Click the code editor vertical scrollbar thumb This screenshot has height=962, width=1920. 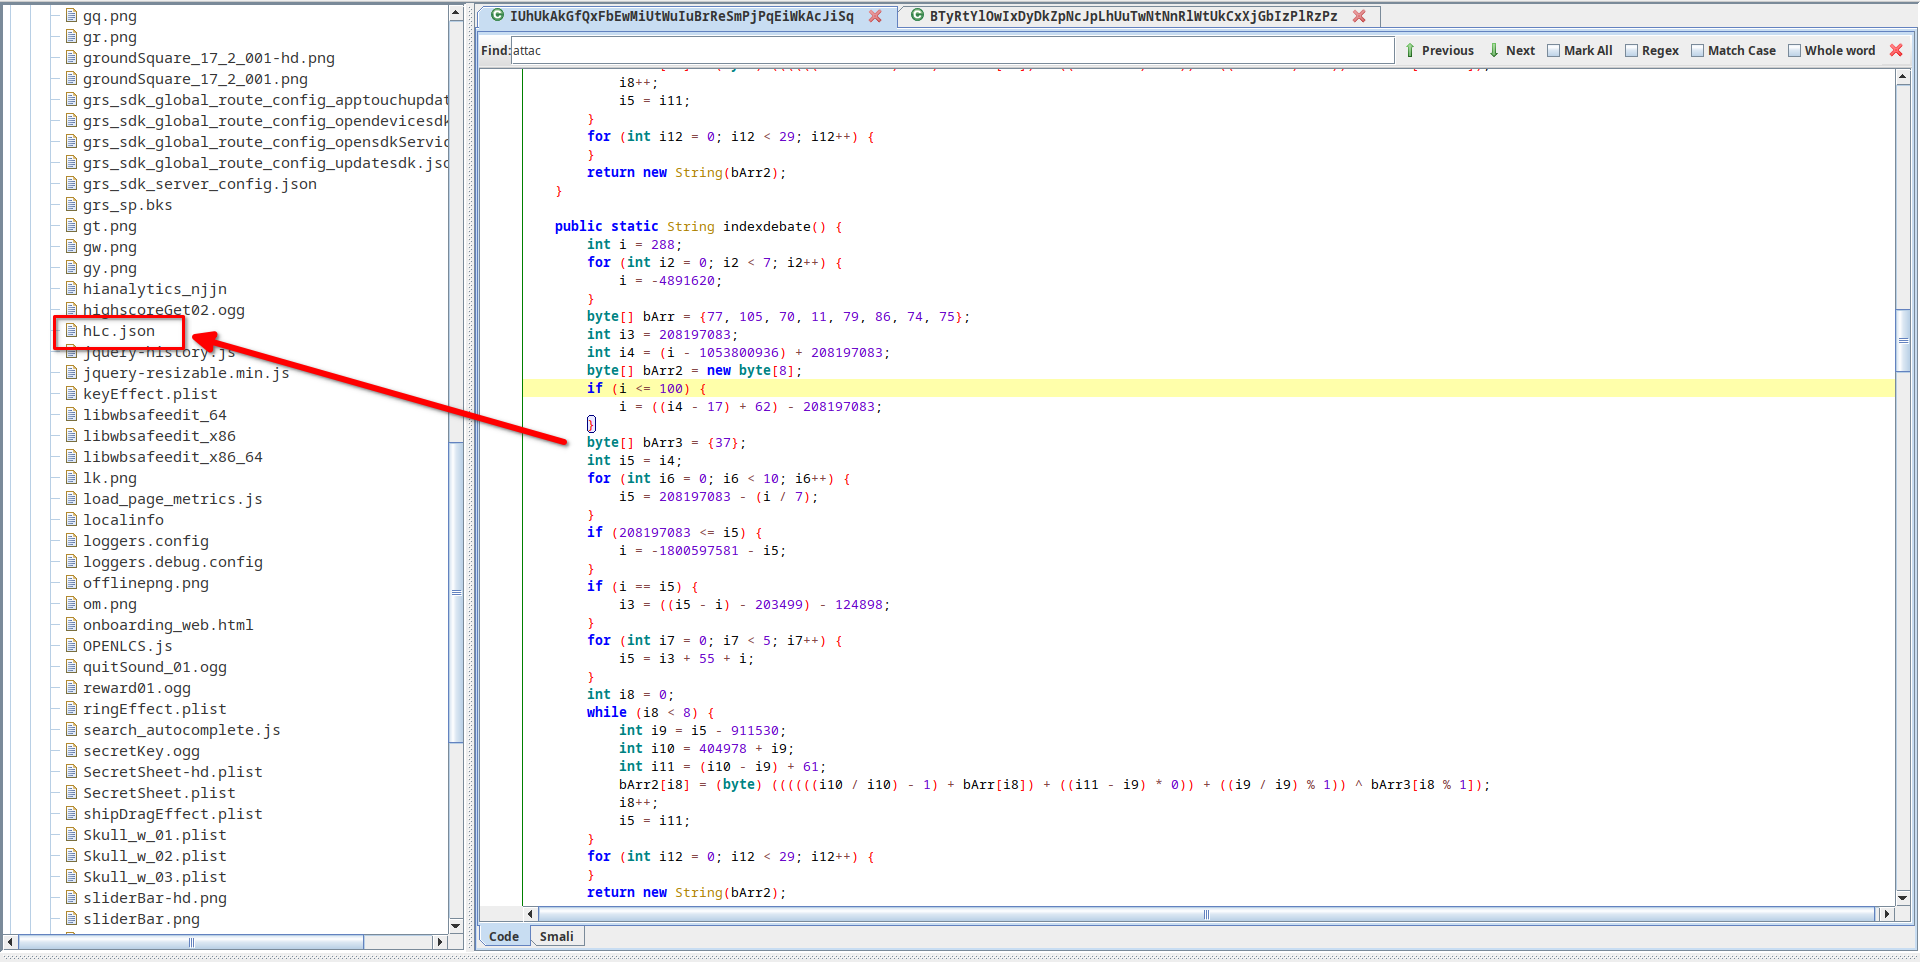1903,340
